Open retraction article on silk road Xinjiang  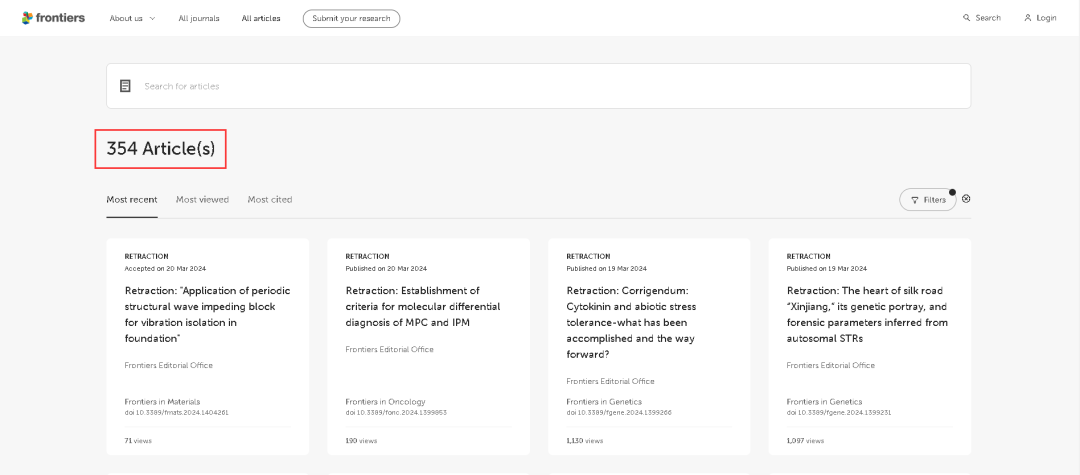click(x=867, y=314)
